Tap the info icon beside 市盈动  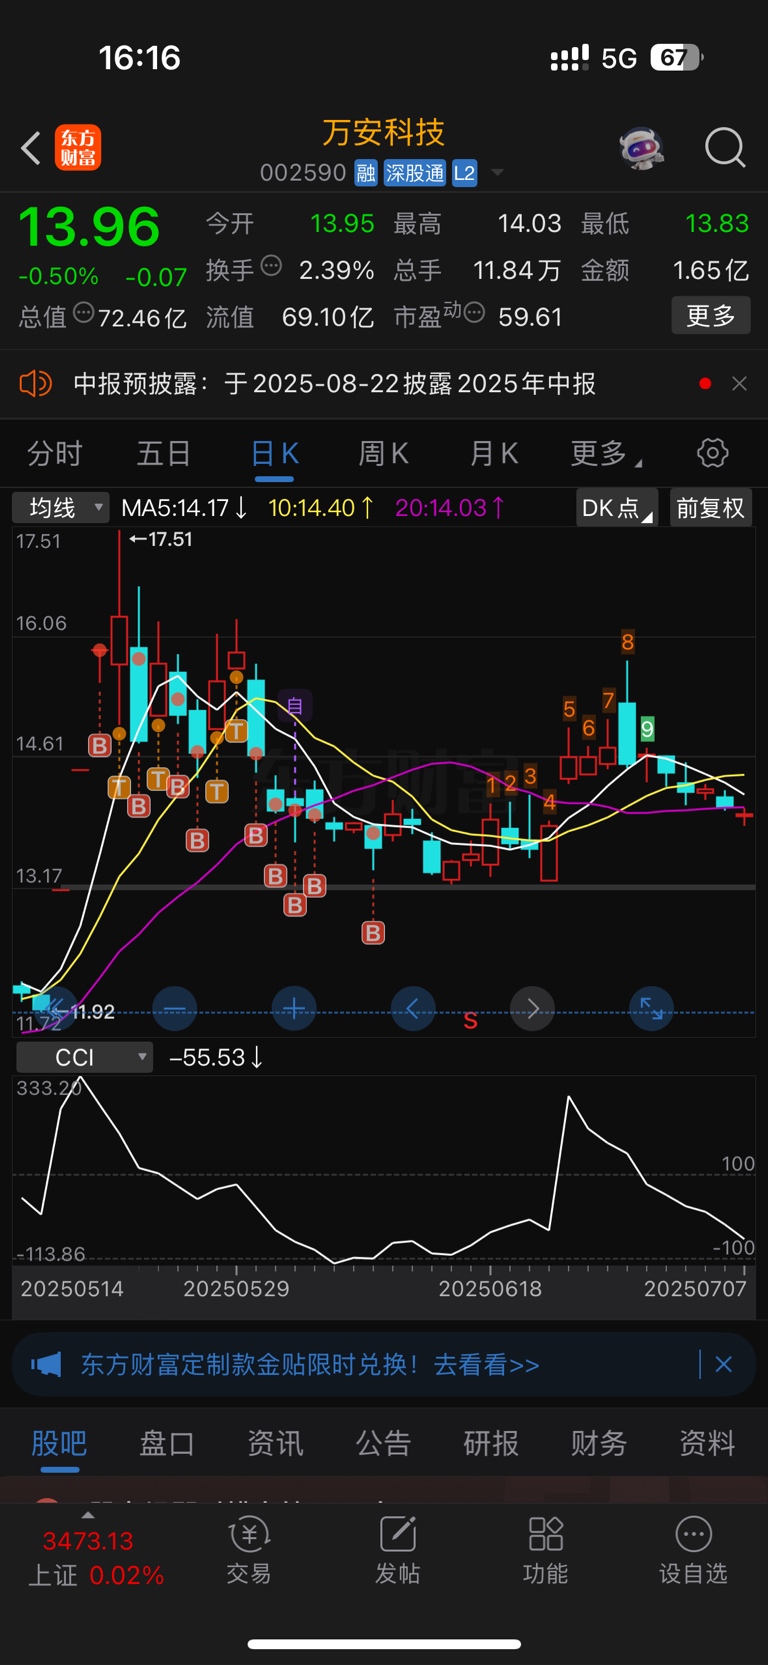pos(475,312)
